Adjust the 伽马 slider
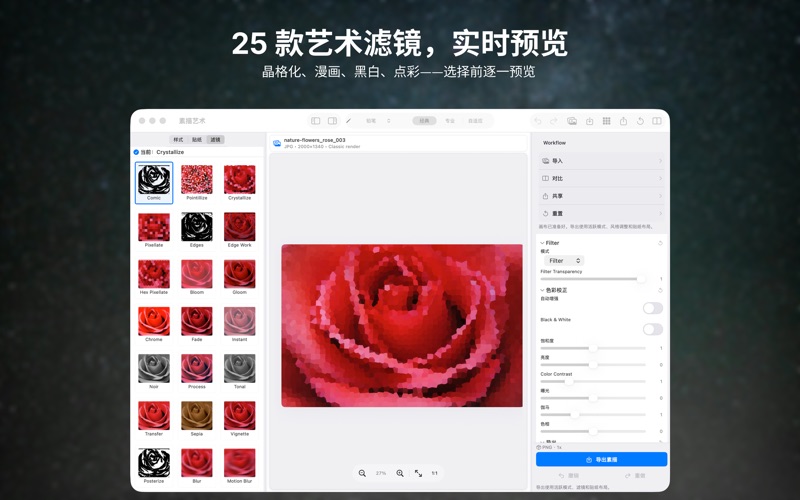800x500 pixels. tap(593, 415)
